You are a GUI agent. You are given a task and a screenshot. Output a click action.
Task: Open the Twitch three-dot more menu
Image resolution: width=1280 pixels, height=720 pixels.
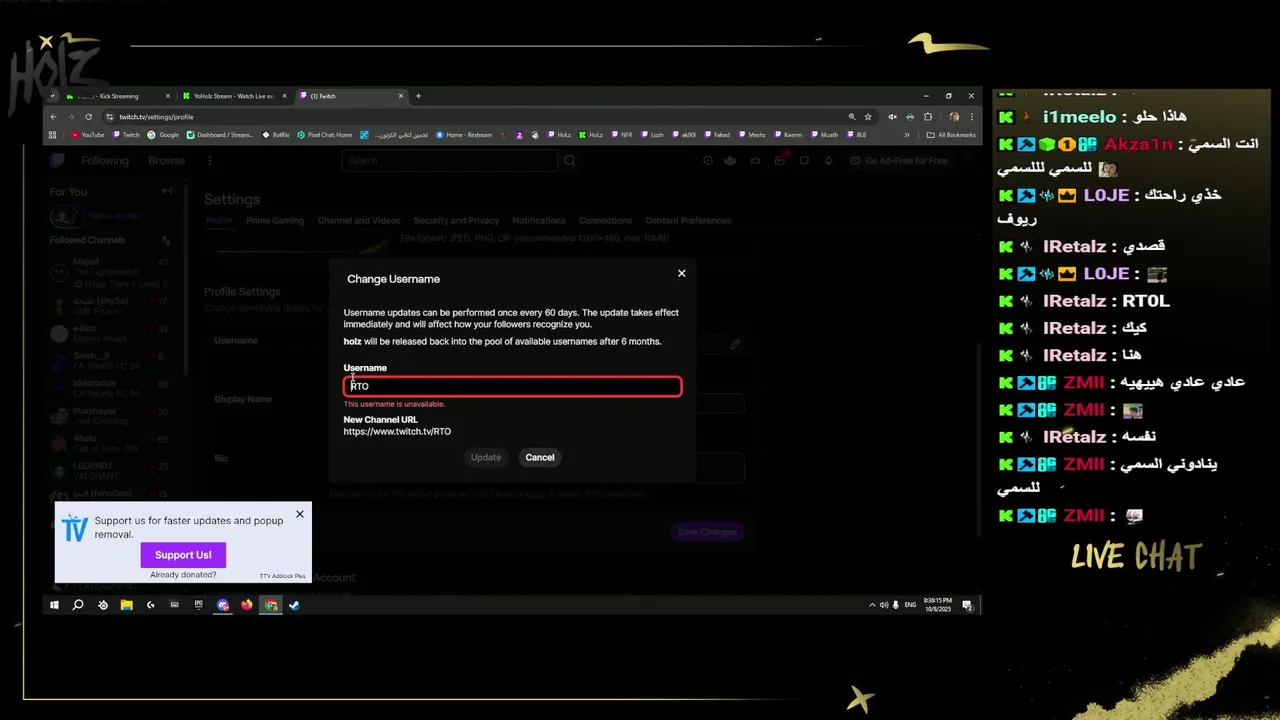[209, 161]
